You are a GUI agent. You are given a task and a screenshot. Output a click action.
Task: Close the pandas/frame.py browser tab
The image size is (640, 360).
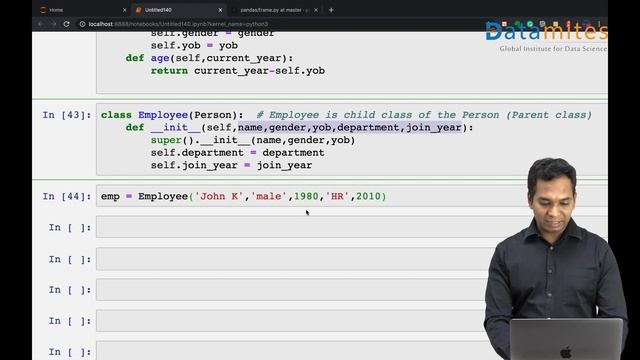[x=316, y=10]
